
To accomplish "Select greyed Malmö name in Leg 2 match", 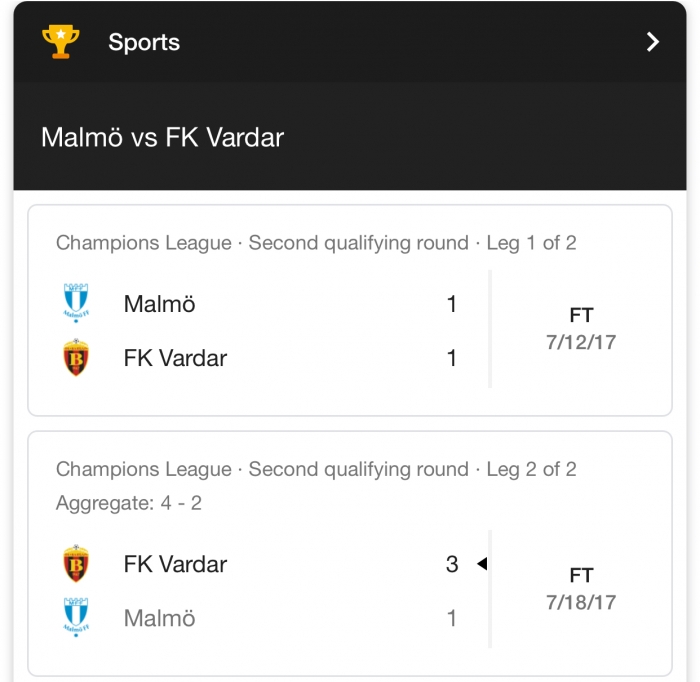I will 159,618.
